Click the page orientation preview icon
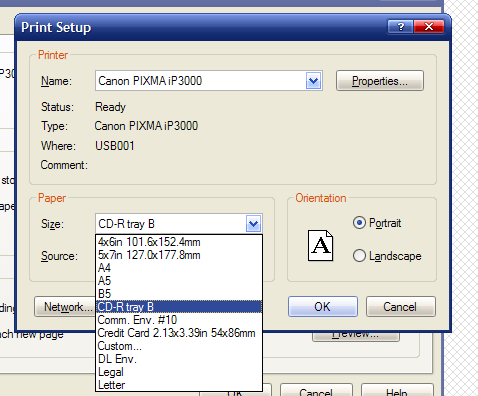This screenshot has height=396, width=478. click(320, 245)
